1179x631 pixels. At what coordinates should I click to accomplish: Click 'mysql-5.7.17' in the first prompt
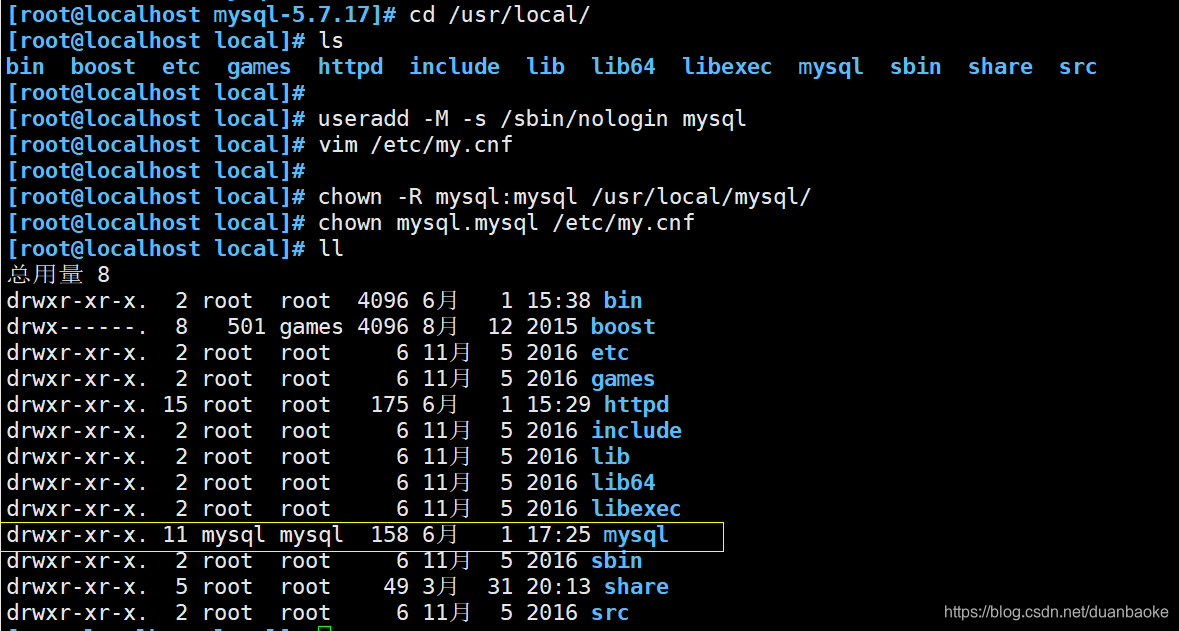[292, 16]
